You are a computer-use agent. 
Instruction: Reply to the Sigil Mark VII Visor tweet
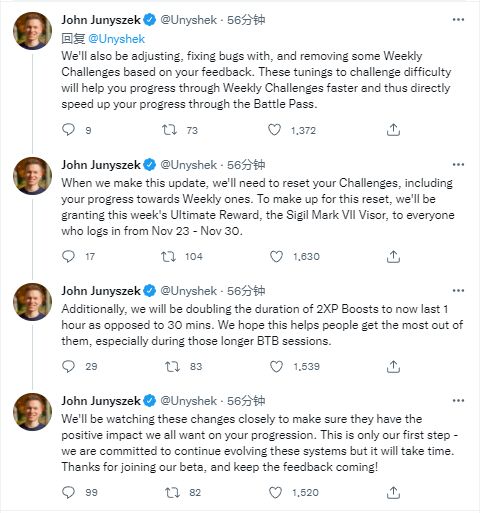[x=69, y=256]
